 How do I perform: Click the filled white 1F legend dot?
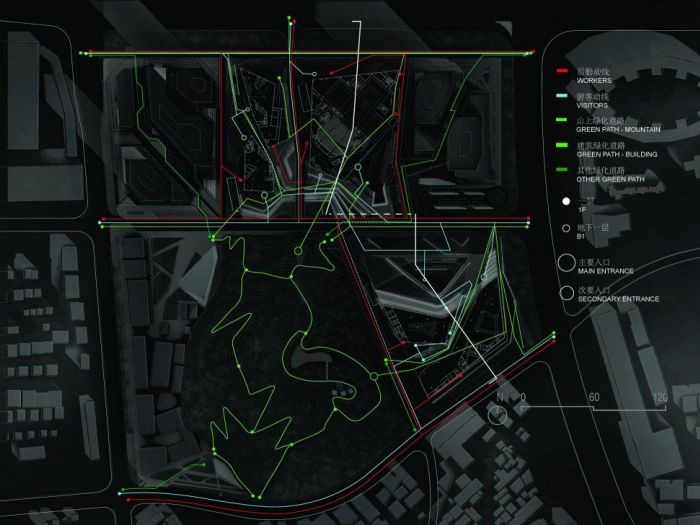click(x=566, y=201)
